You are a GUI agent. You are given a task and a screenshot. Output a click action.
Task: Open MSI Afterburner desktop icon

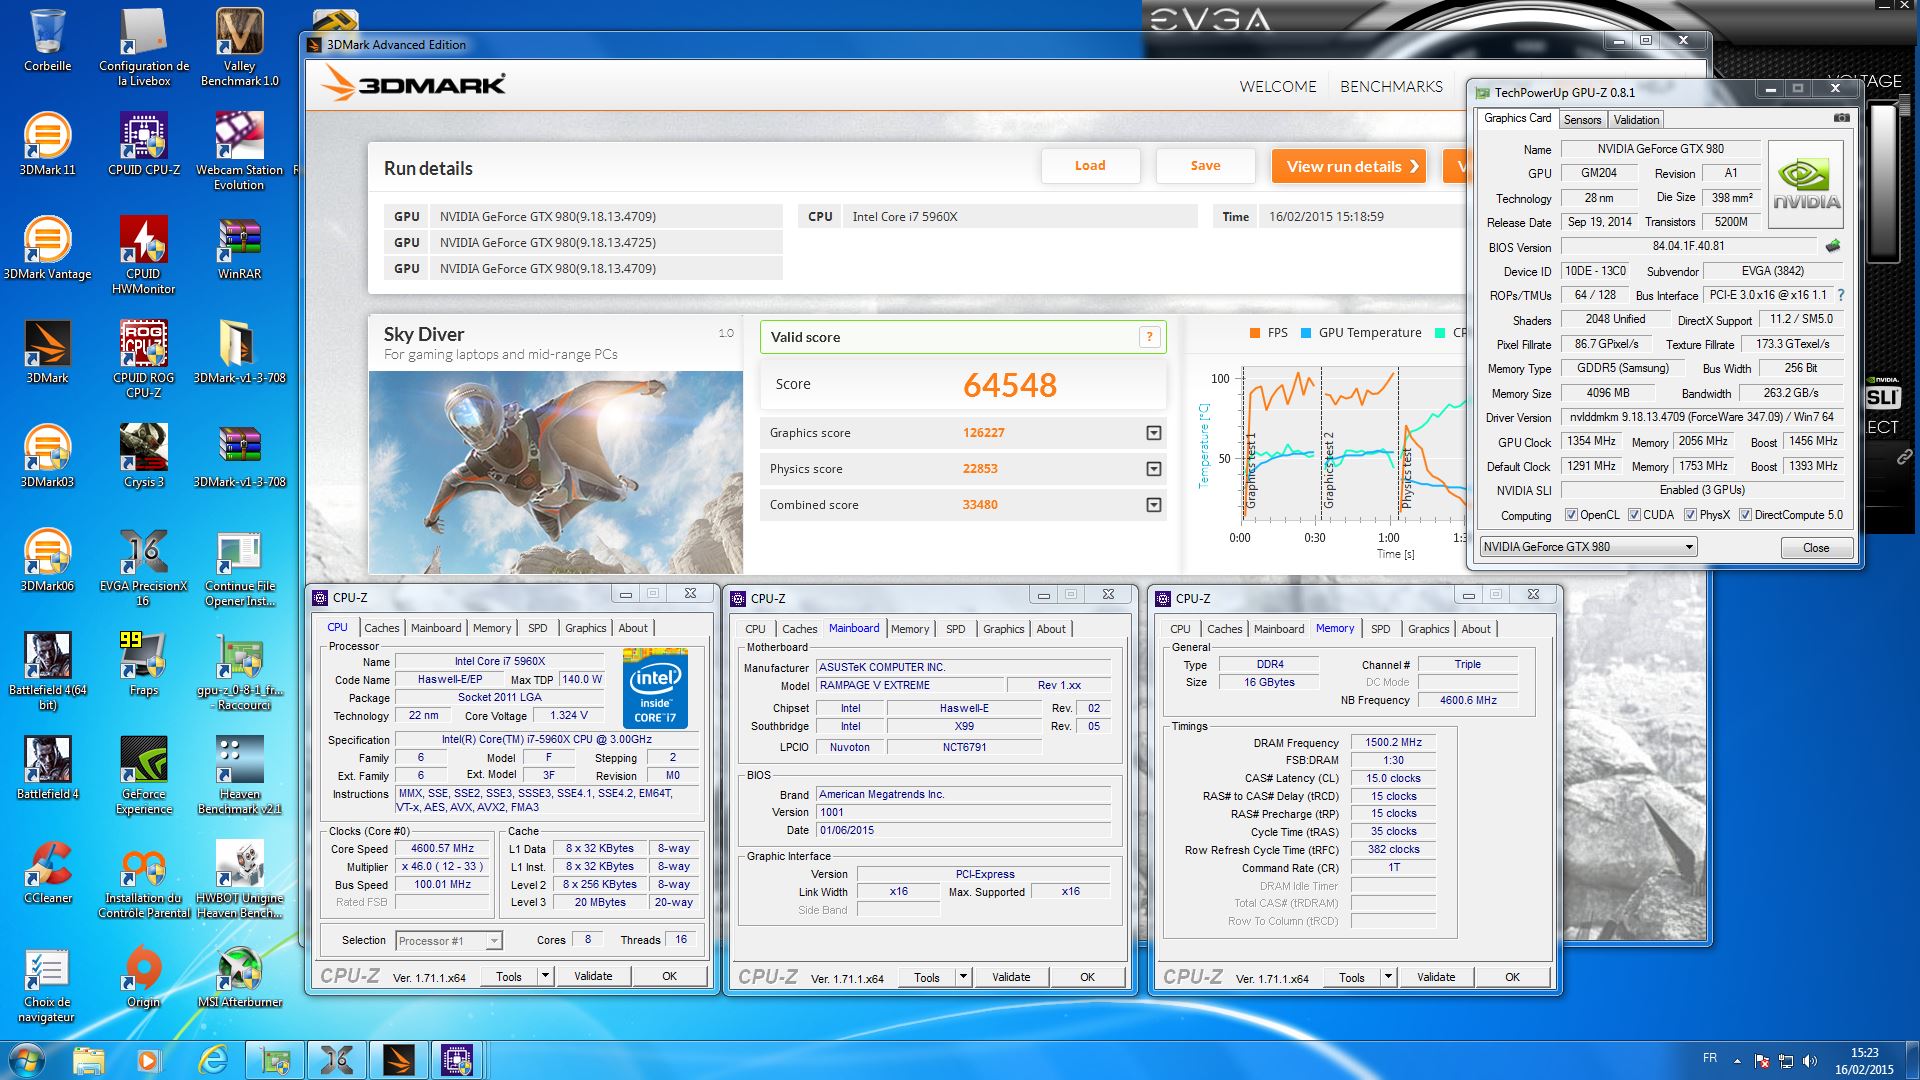239,976
